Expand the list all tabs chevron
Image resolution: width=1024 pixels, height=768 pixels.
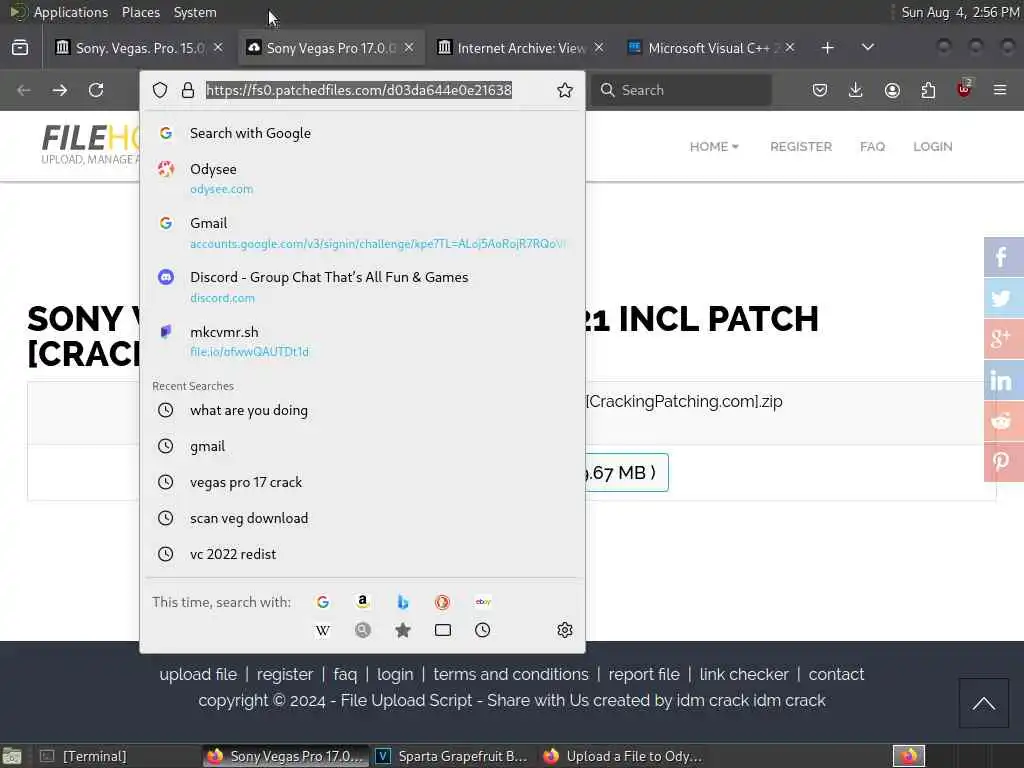(x=867, y=48)
